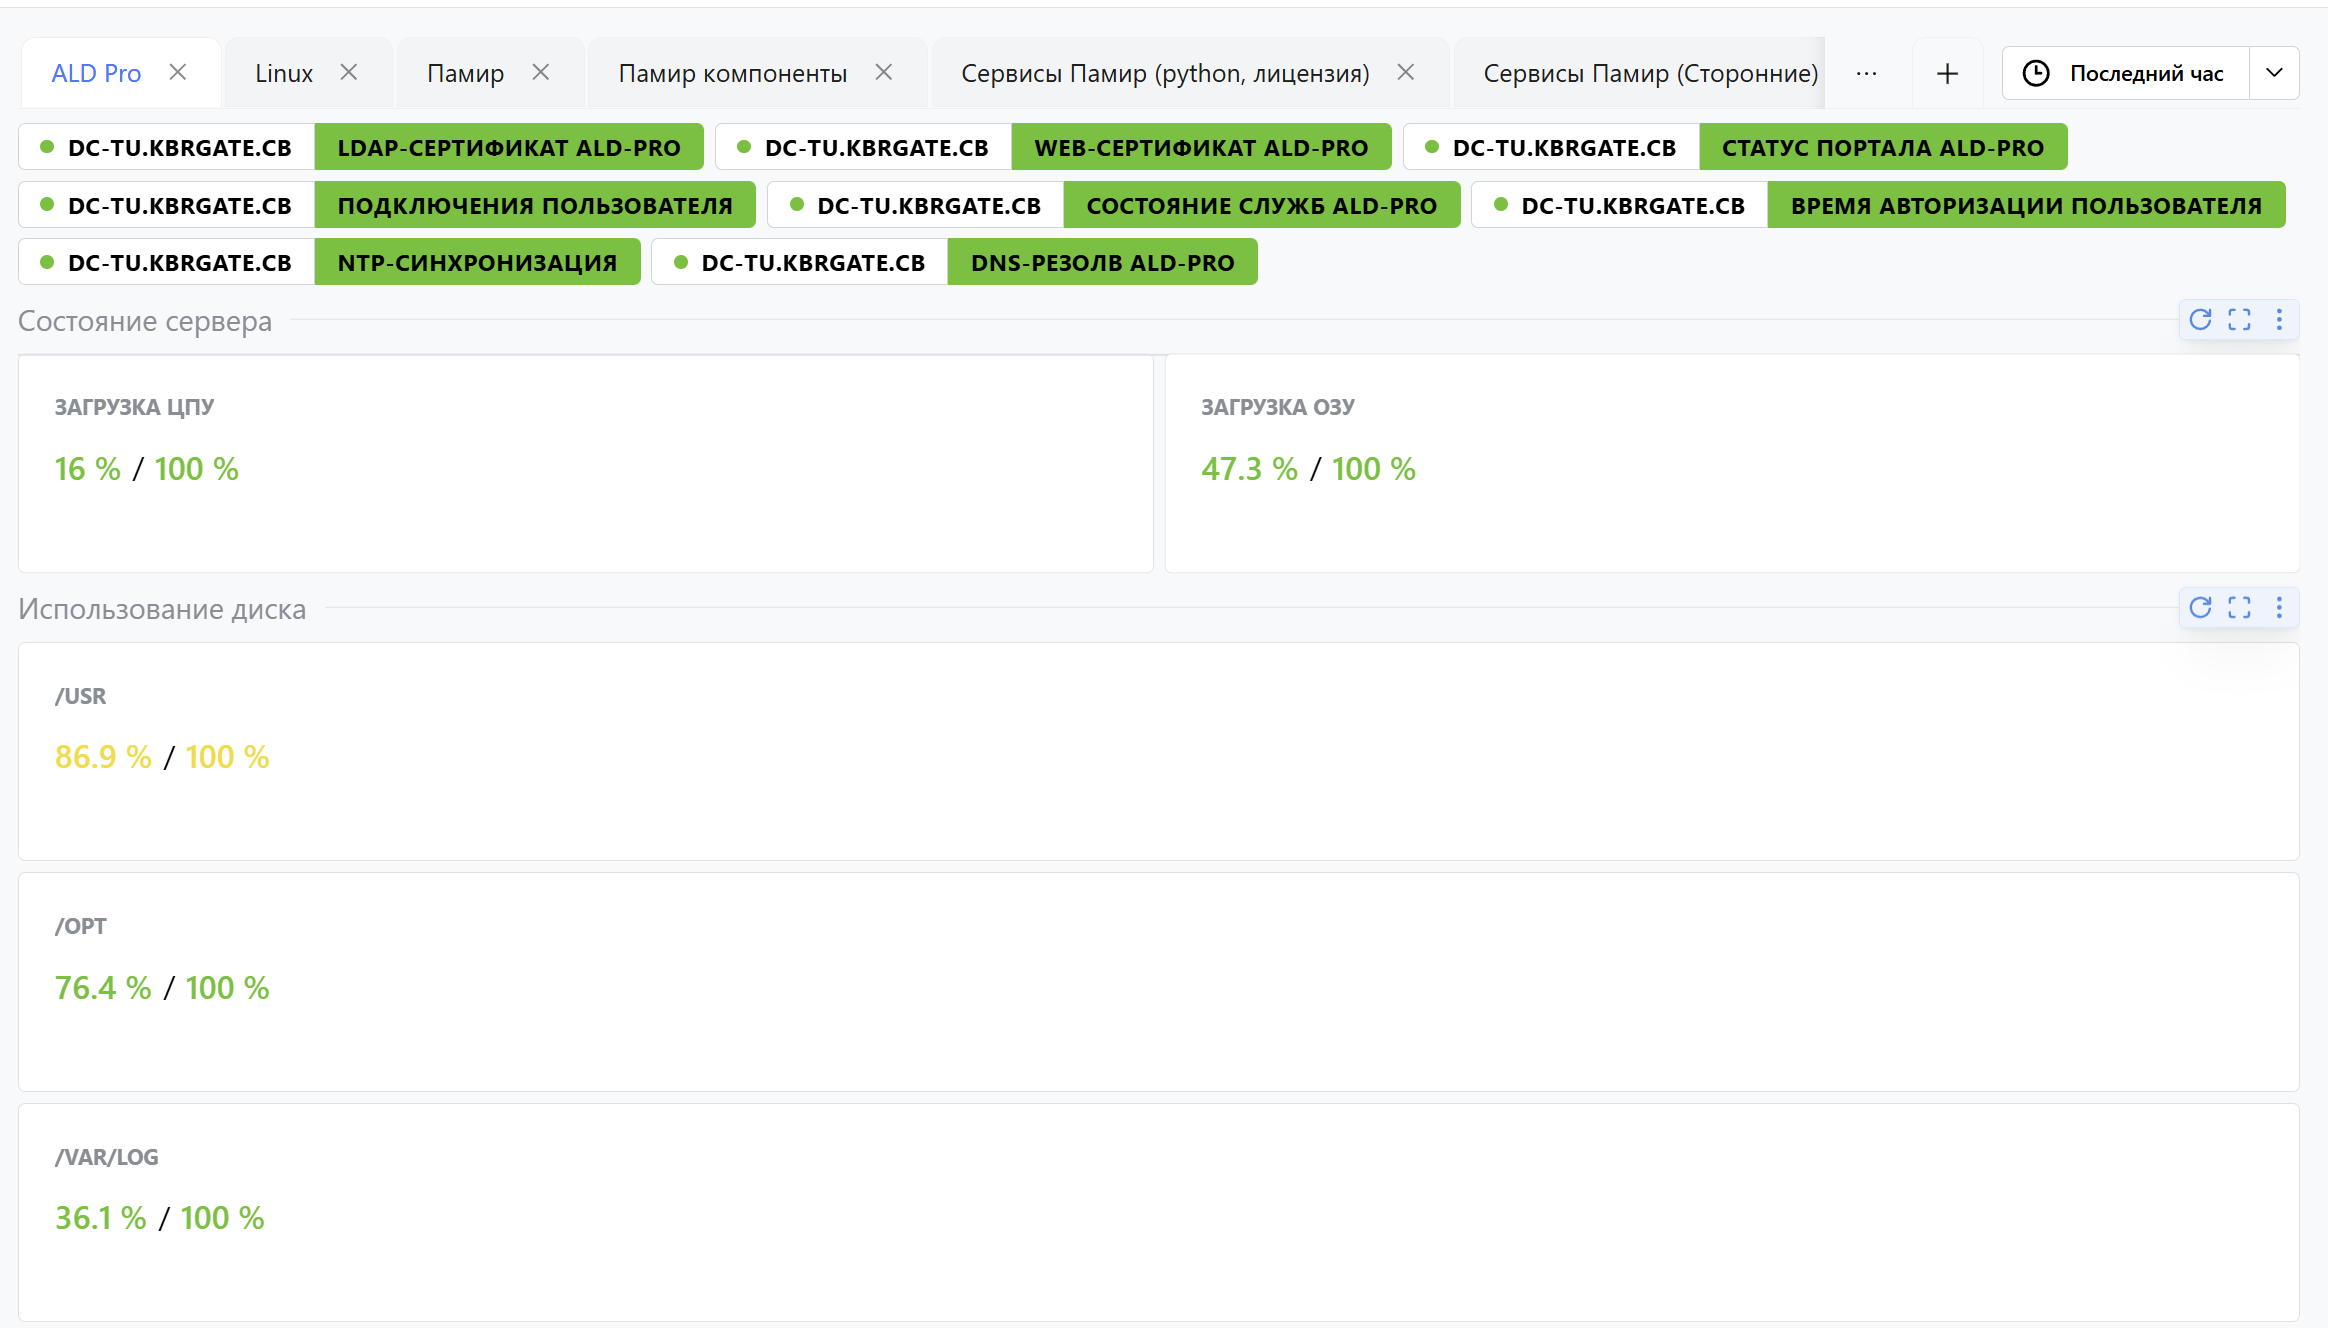Switch to the Памир tab
Viewport: 2328px width, 1328px height.
[465, 74]
